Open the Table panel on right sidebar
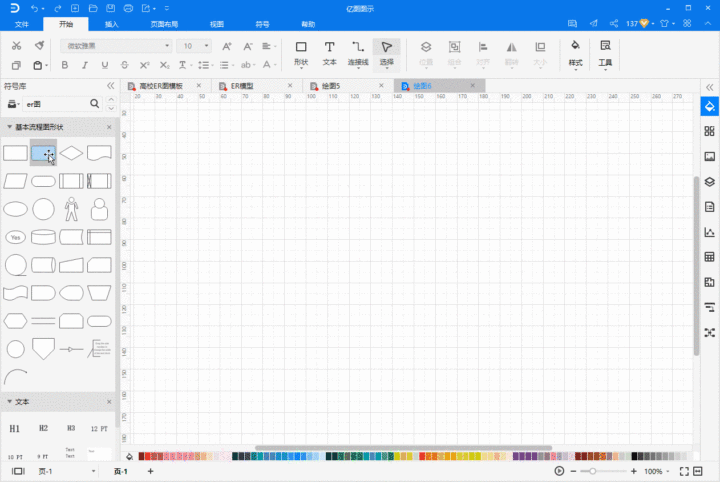 pyautogui.click(x=709, y=257)
